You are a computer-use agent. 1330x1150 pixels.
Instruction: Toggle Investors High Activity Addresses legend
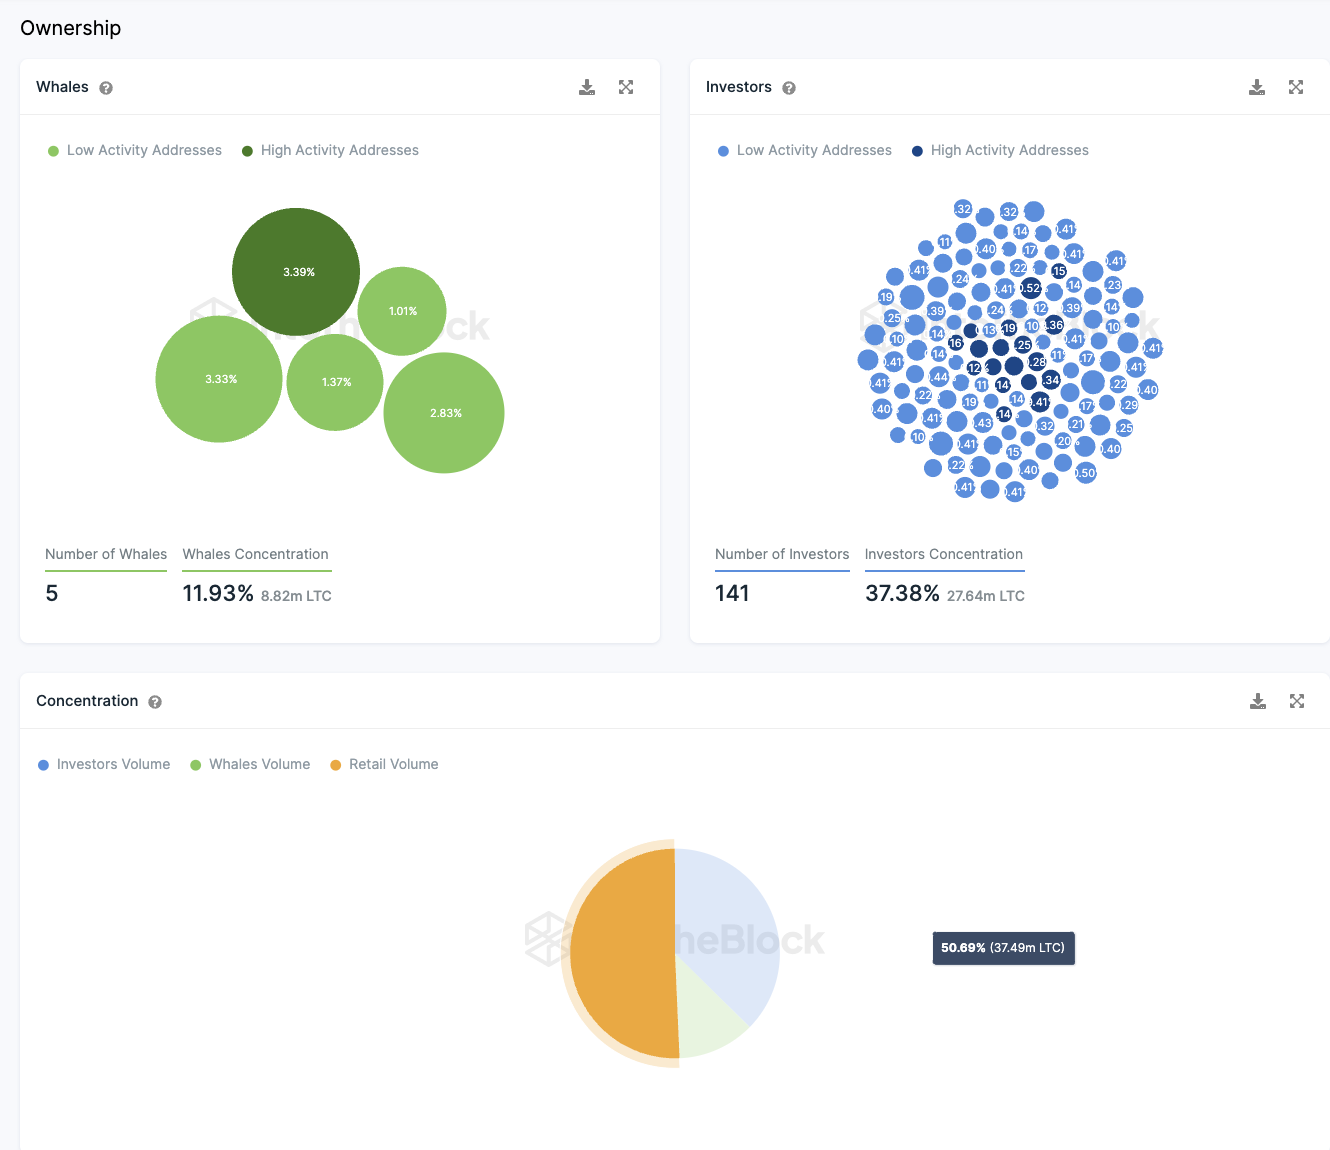1000,150
